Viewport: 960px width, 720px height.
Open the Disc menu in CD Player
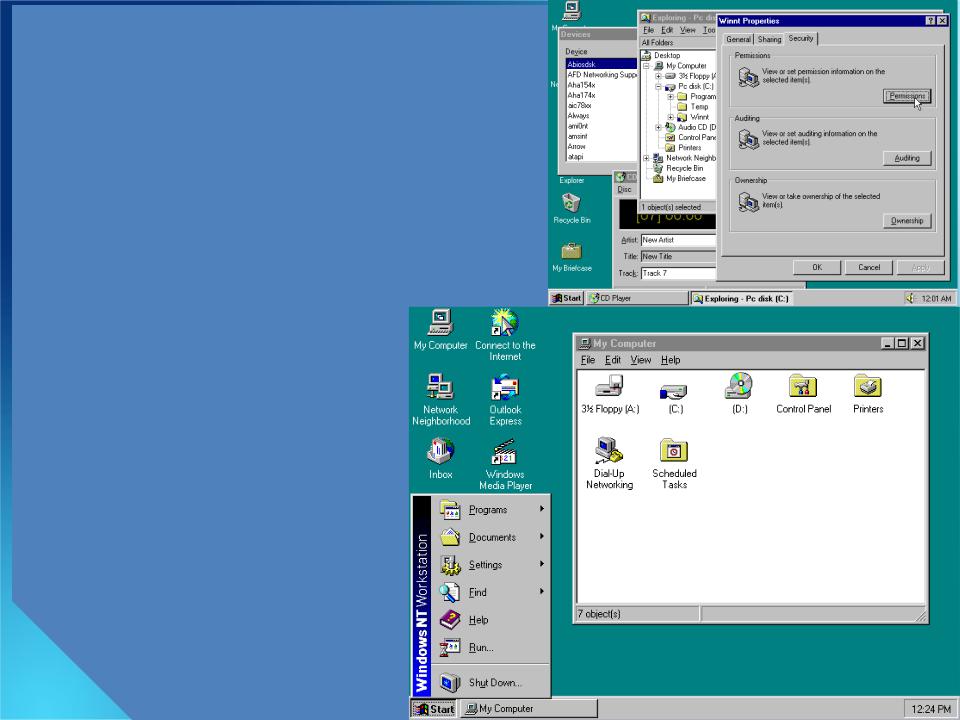[x=624, y=189]
